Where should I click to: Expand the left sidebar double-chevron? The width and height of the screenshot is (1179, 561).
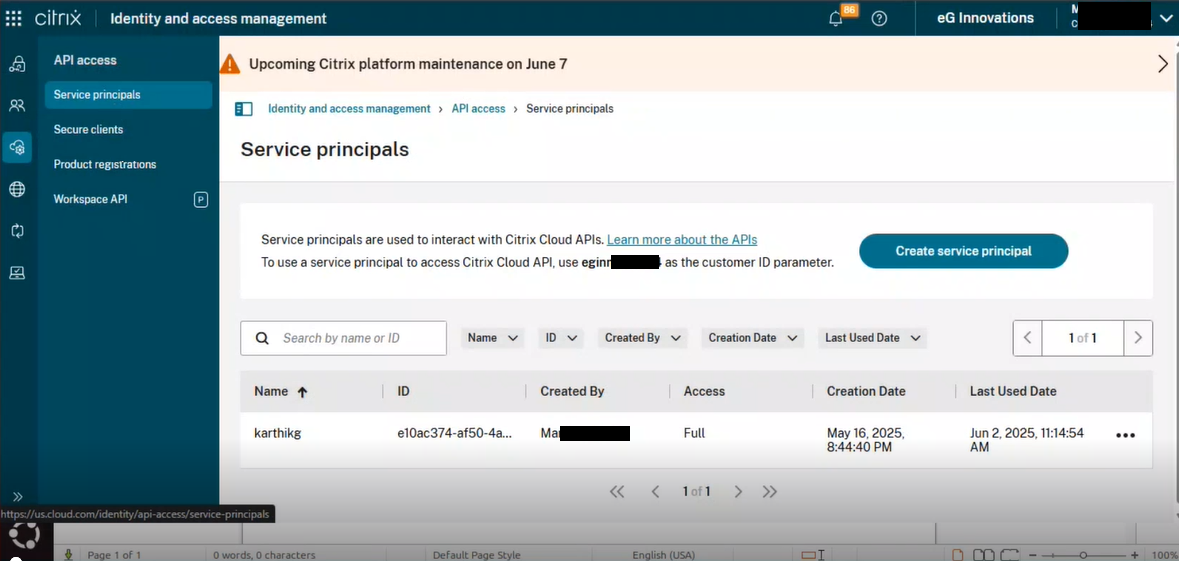click(17, 496)
